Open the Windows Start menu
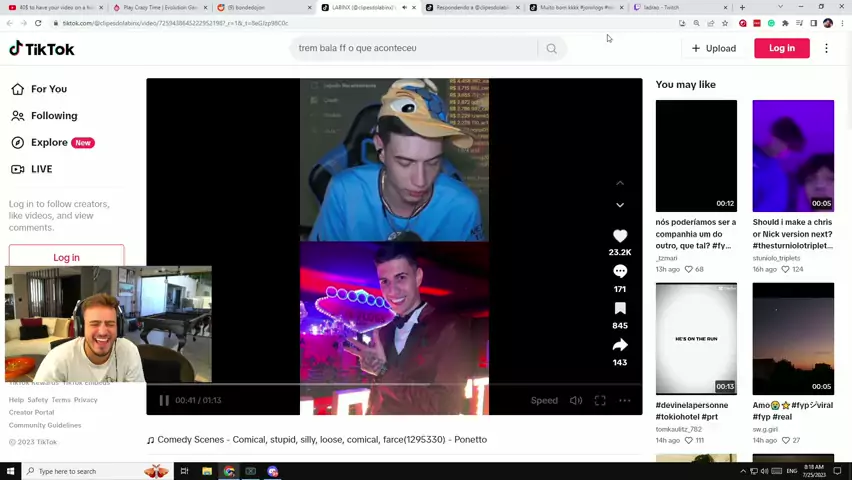Screen dimensions: 852x480 10,471
